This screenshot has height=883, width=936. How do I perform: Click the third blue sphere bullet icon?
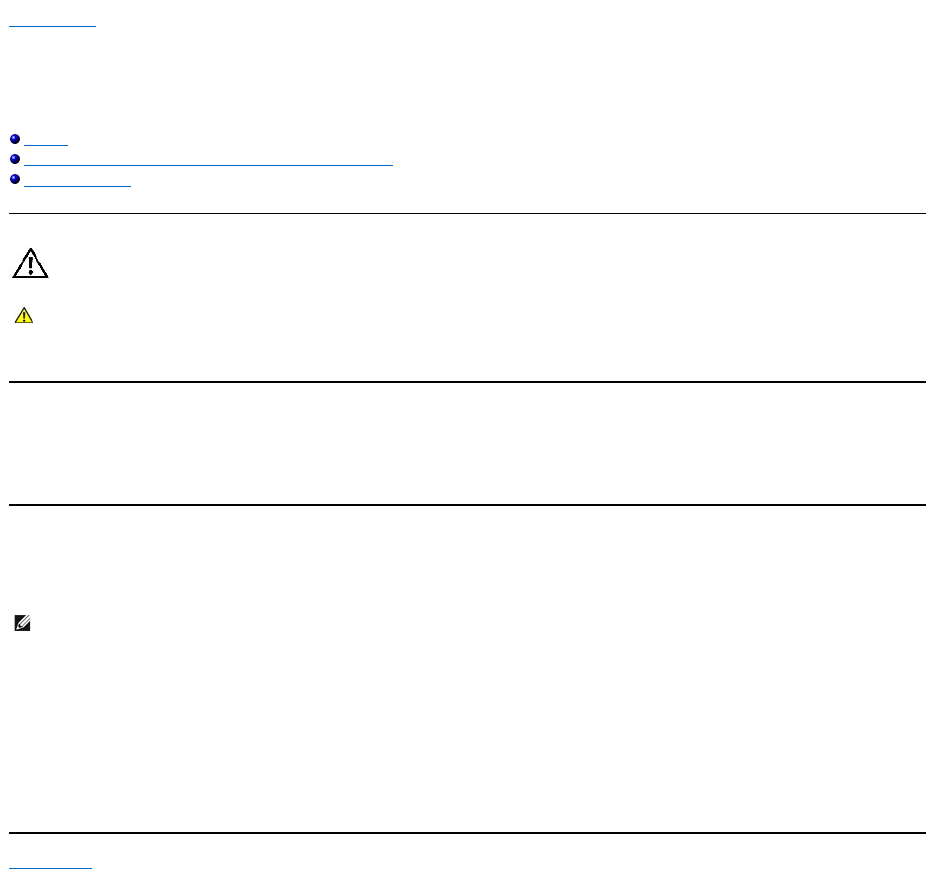tap(15, 179)
